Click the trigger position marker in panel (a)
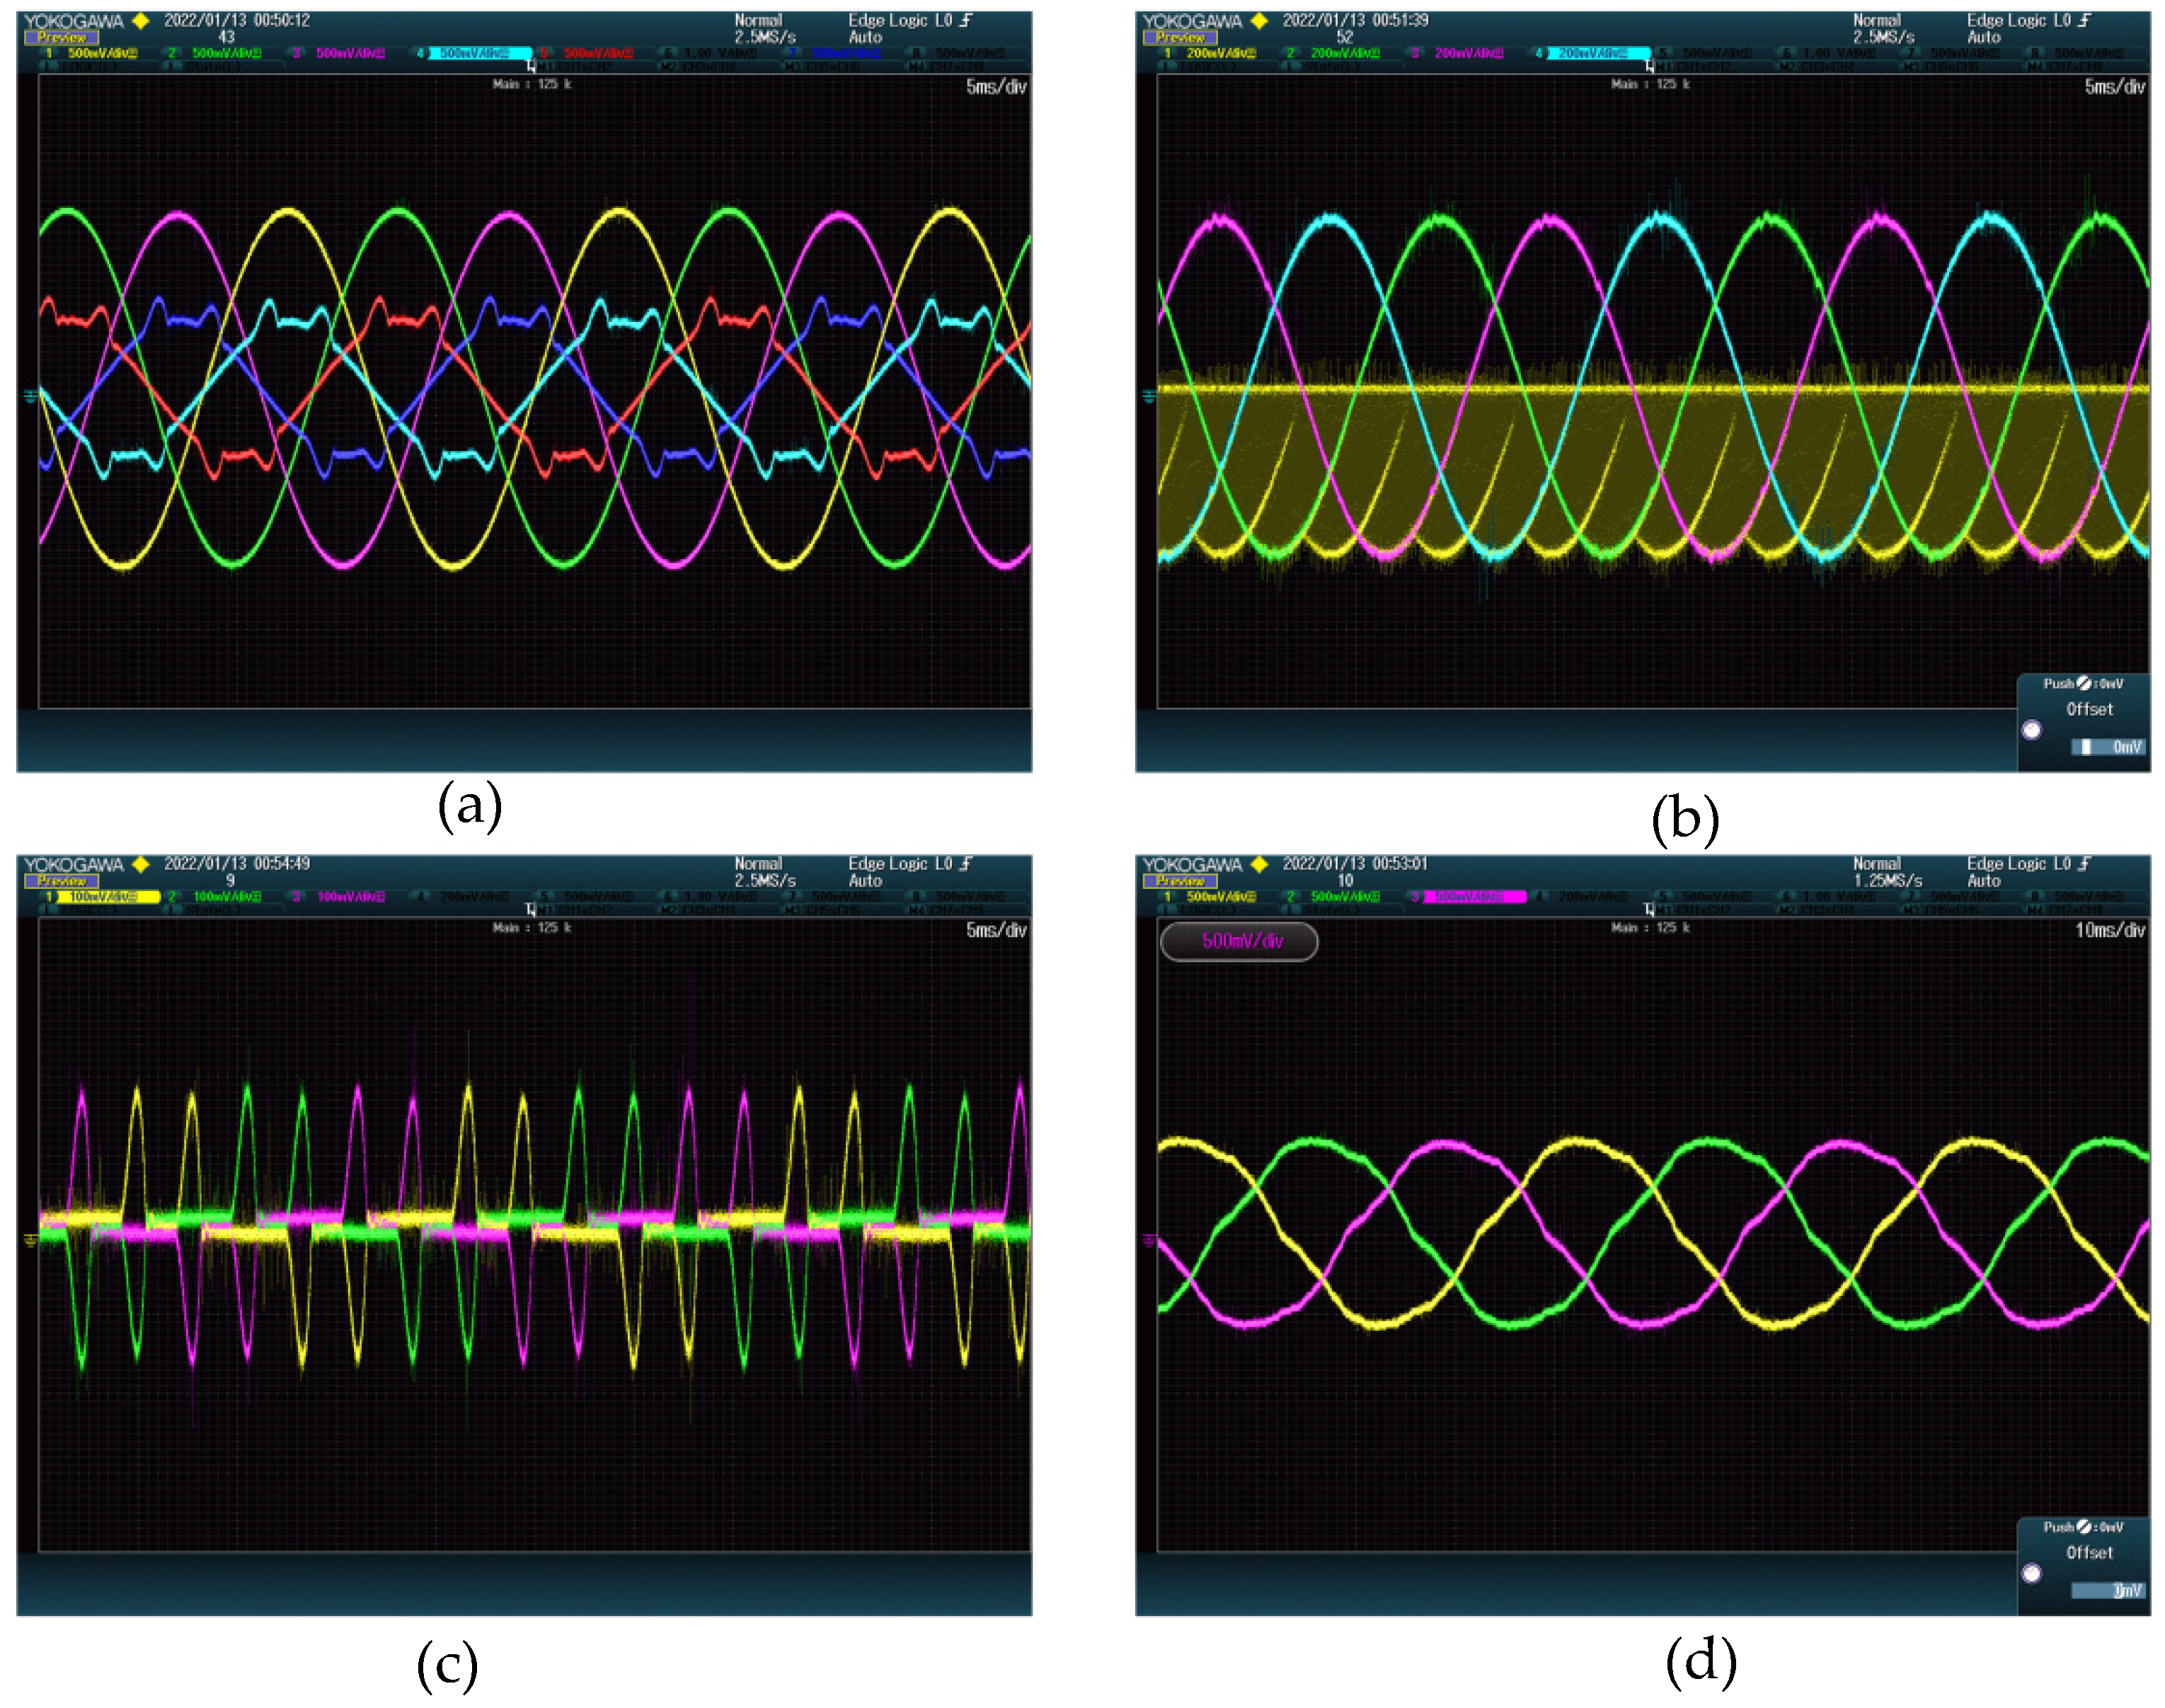 (x=531, y=67)
